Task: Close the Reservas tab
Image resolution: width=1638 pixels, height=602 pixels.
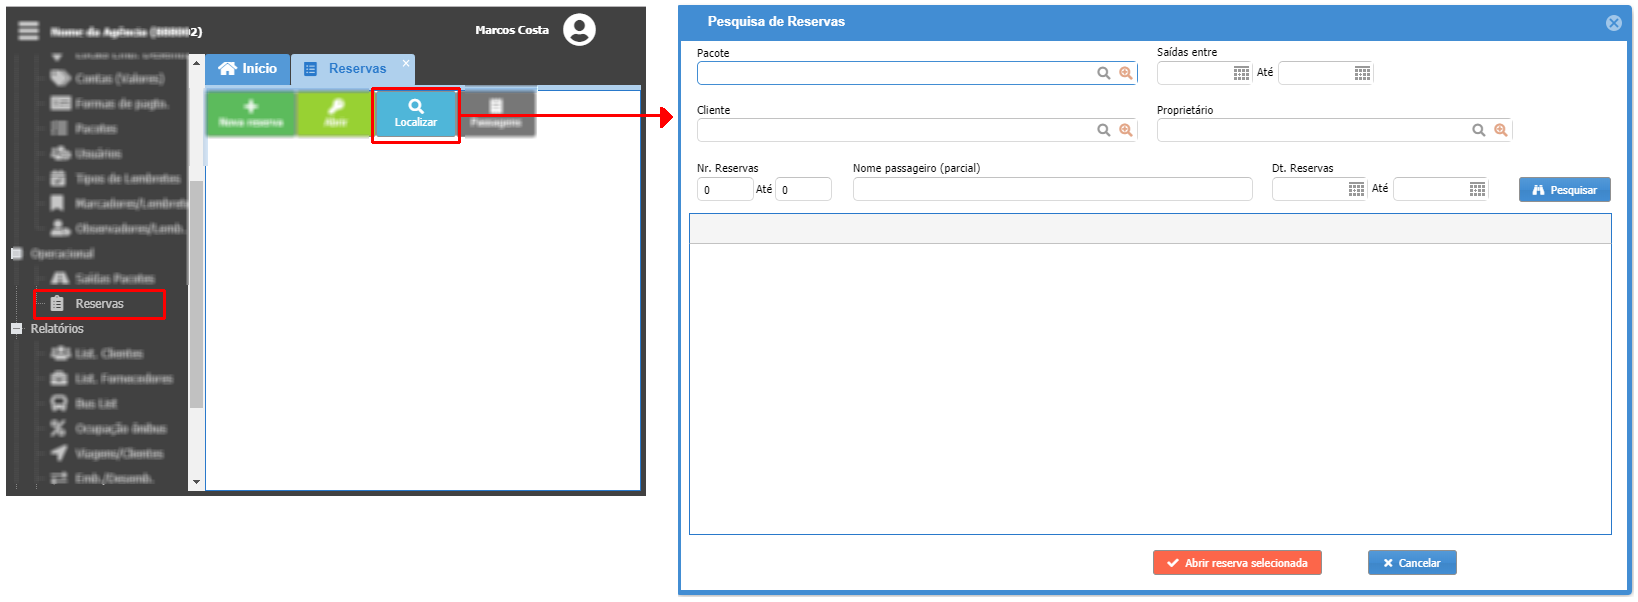Action: (406, 63)
